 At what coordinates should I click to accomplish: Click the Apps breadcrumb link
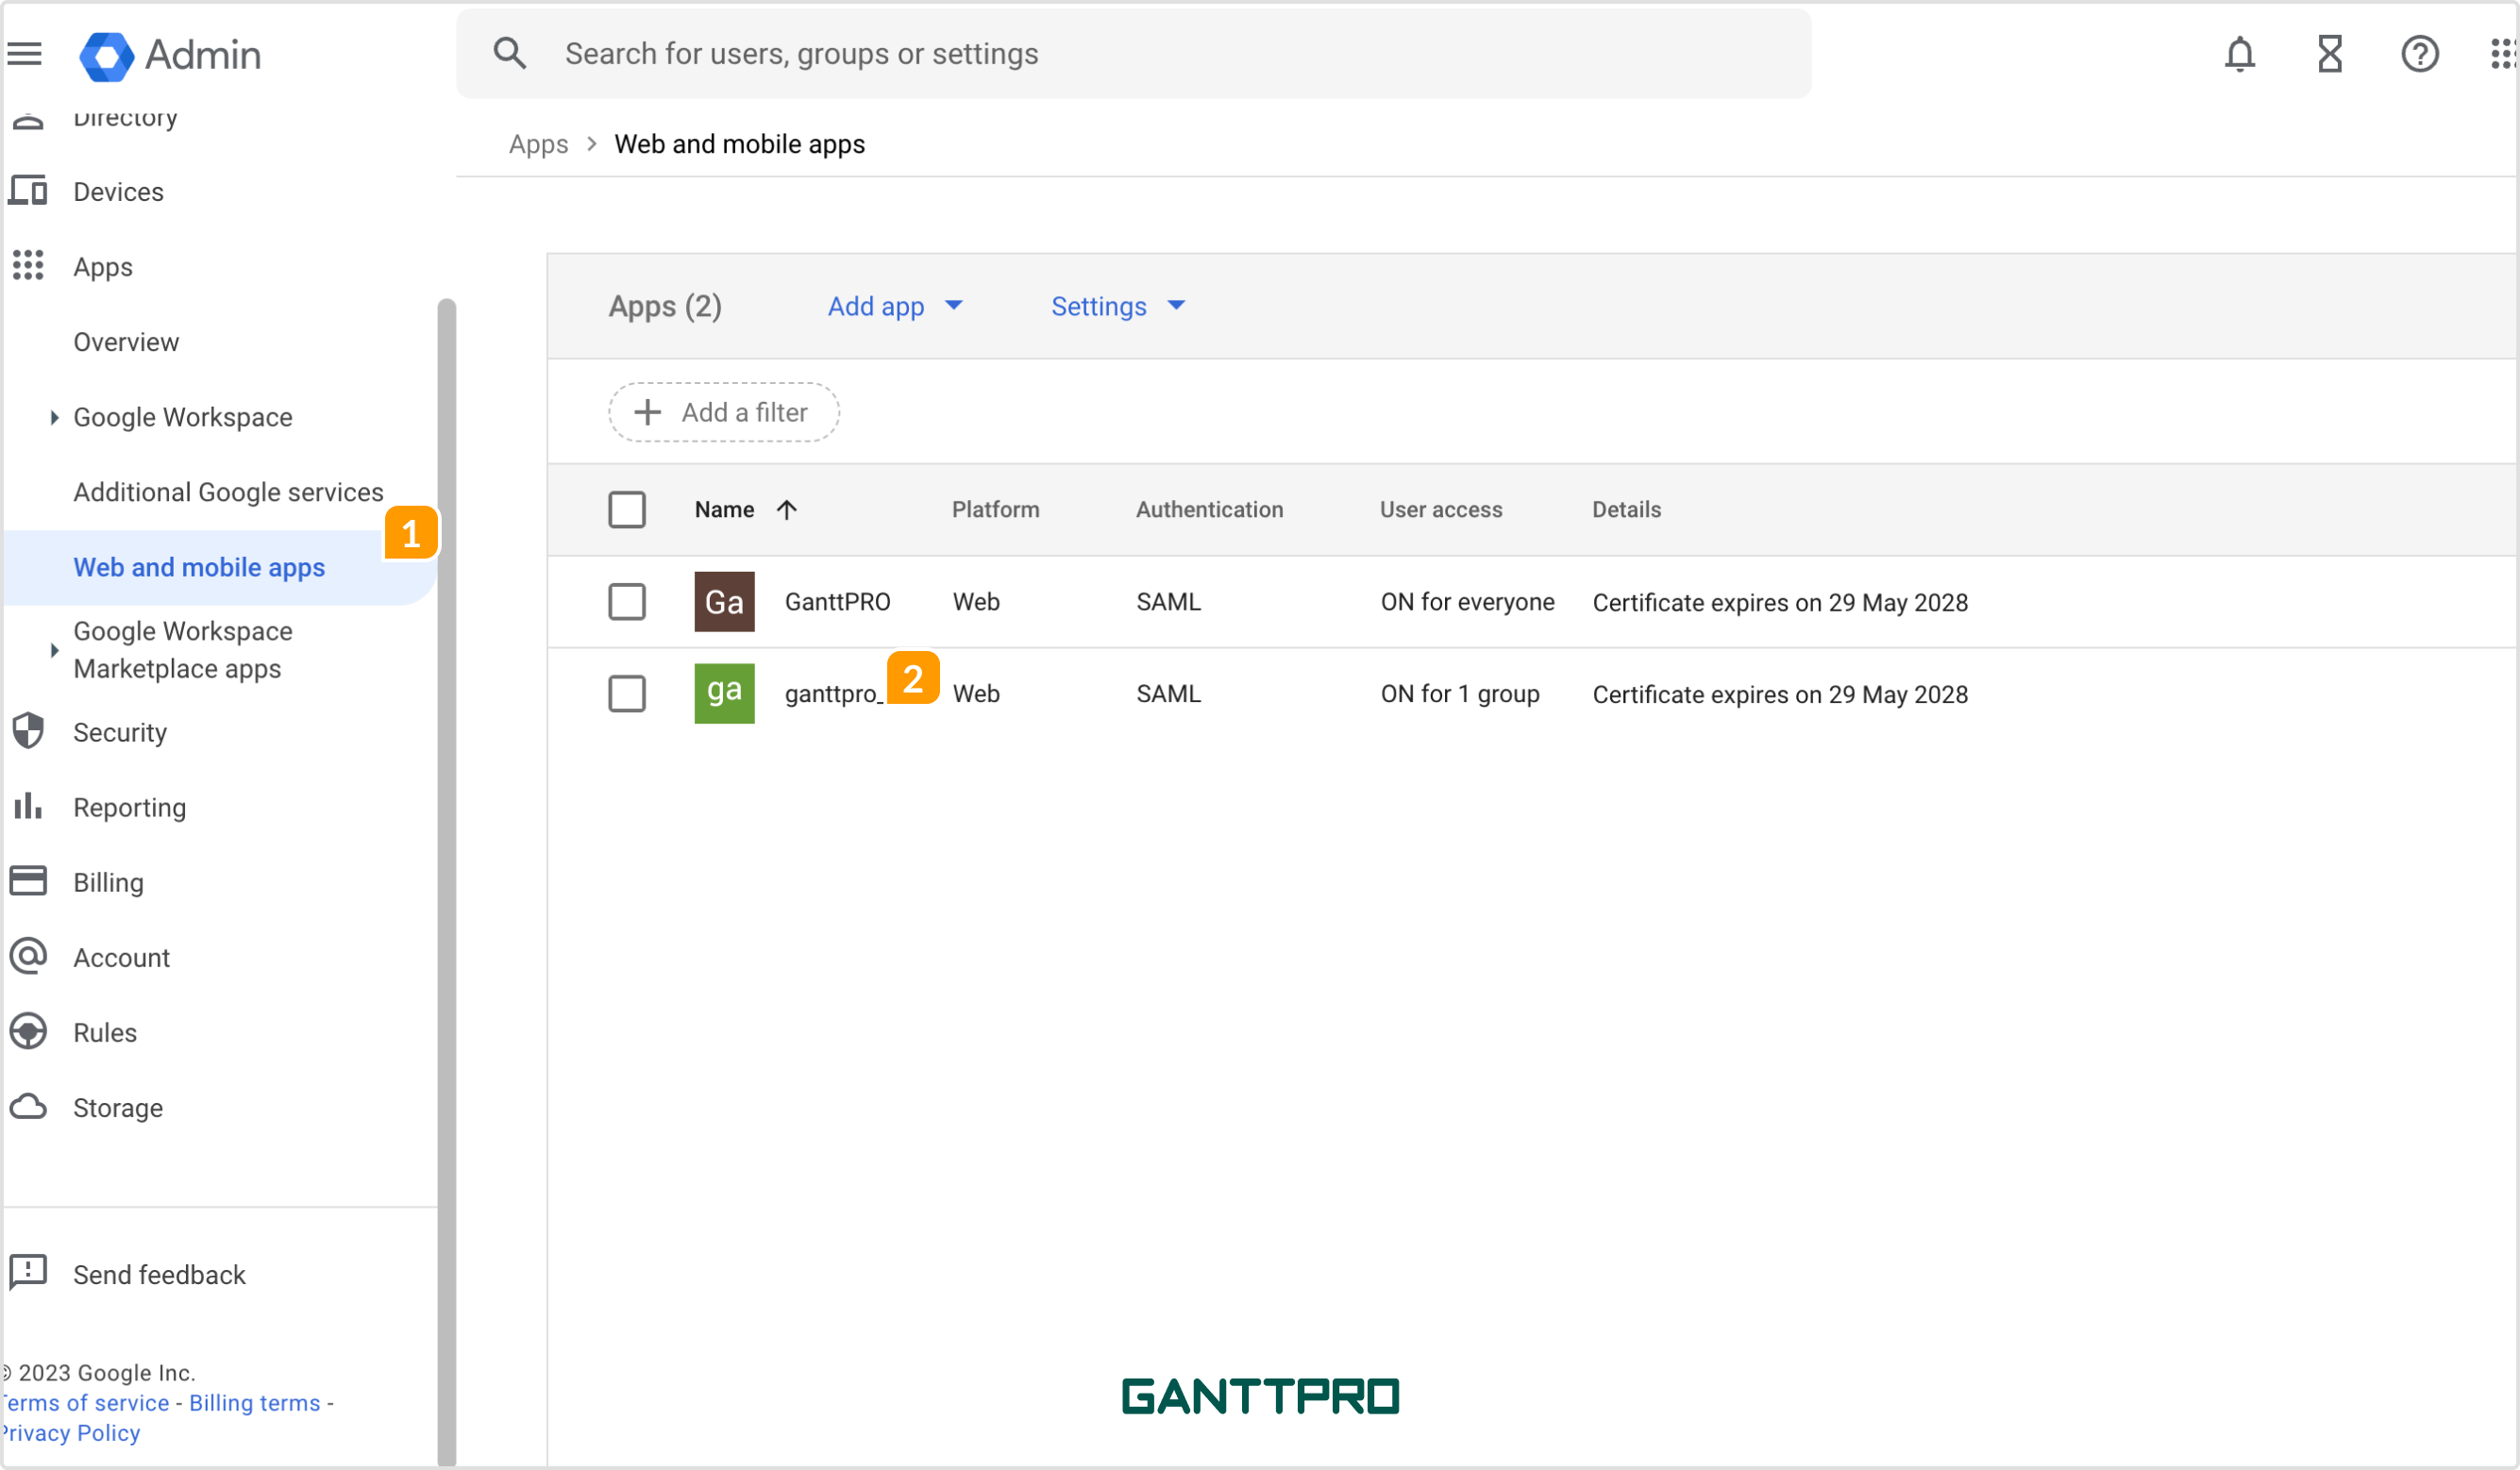(538, 144)
